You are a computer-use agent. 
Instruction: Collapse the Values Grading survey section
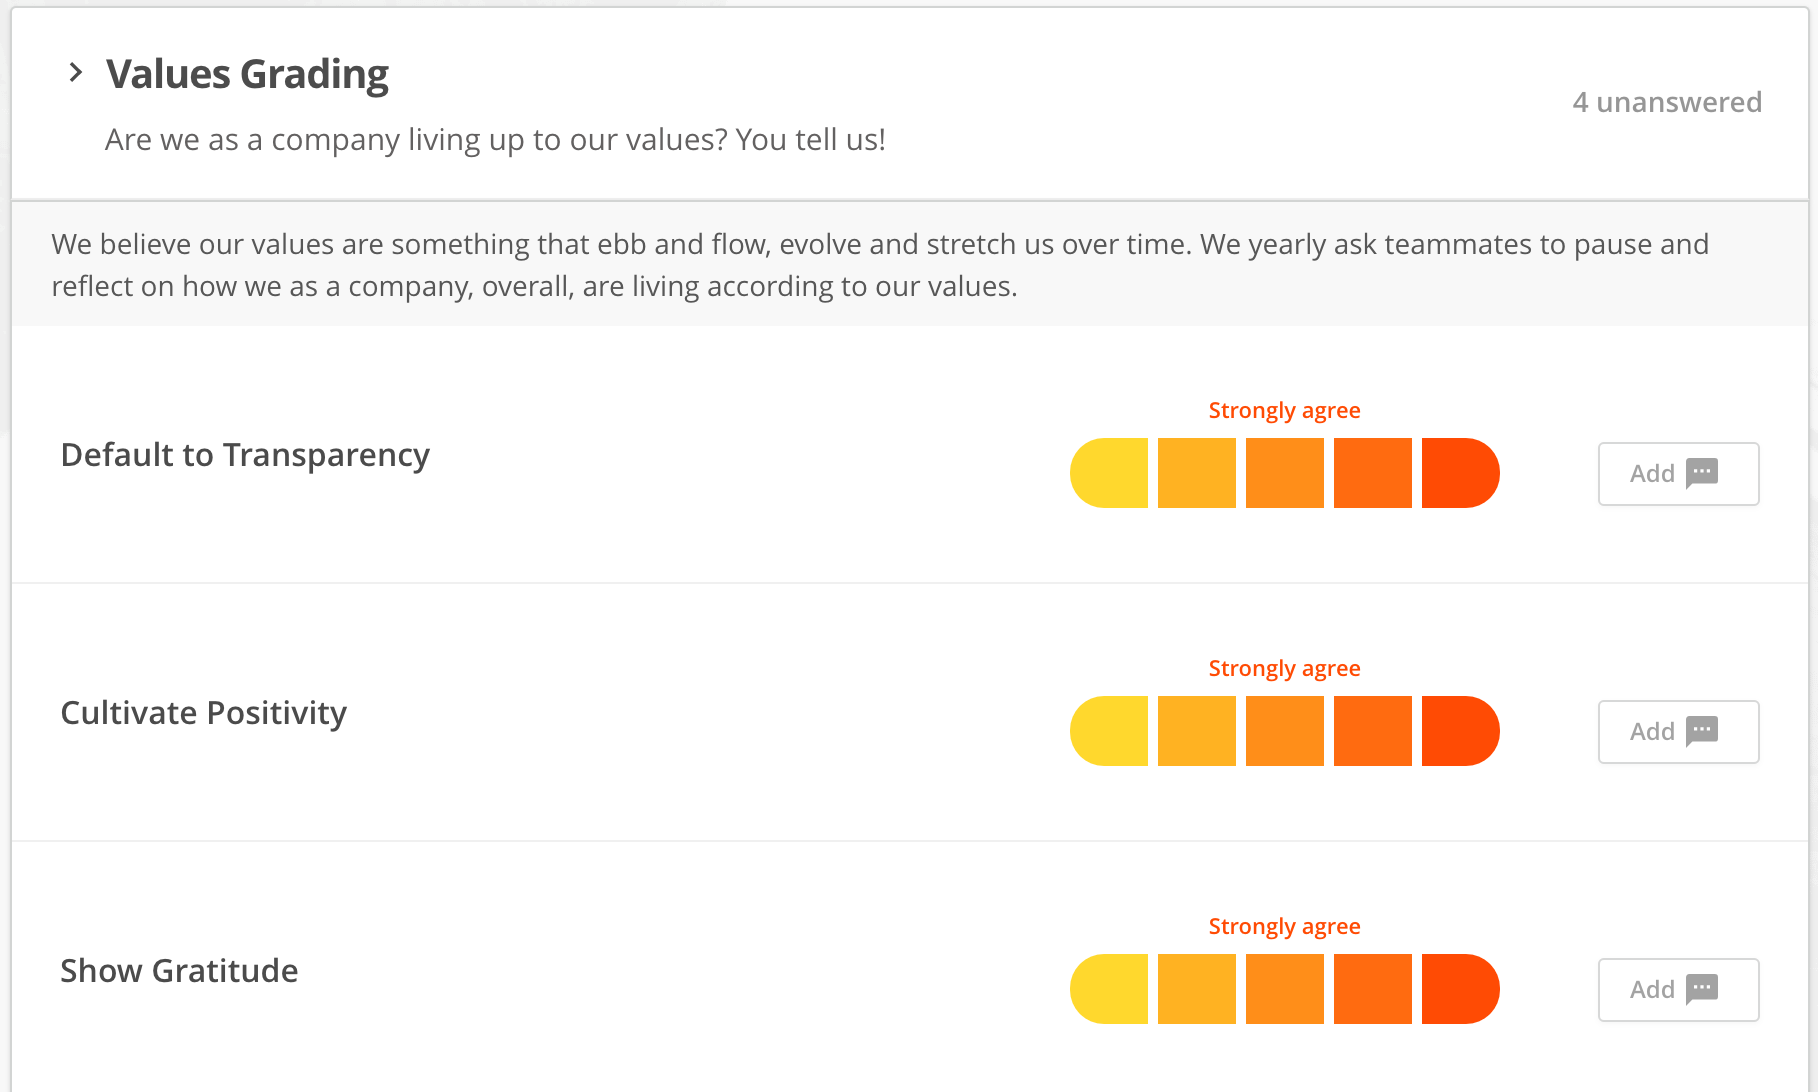(x=75, y=71)
